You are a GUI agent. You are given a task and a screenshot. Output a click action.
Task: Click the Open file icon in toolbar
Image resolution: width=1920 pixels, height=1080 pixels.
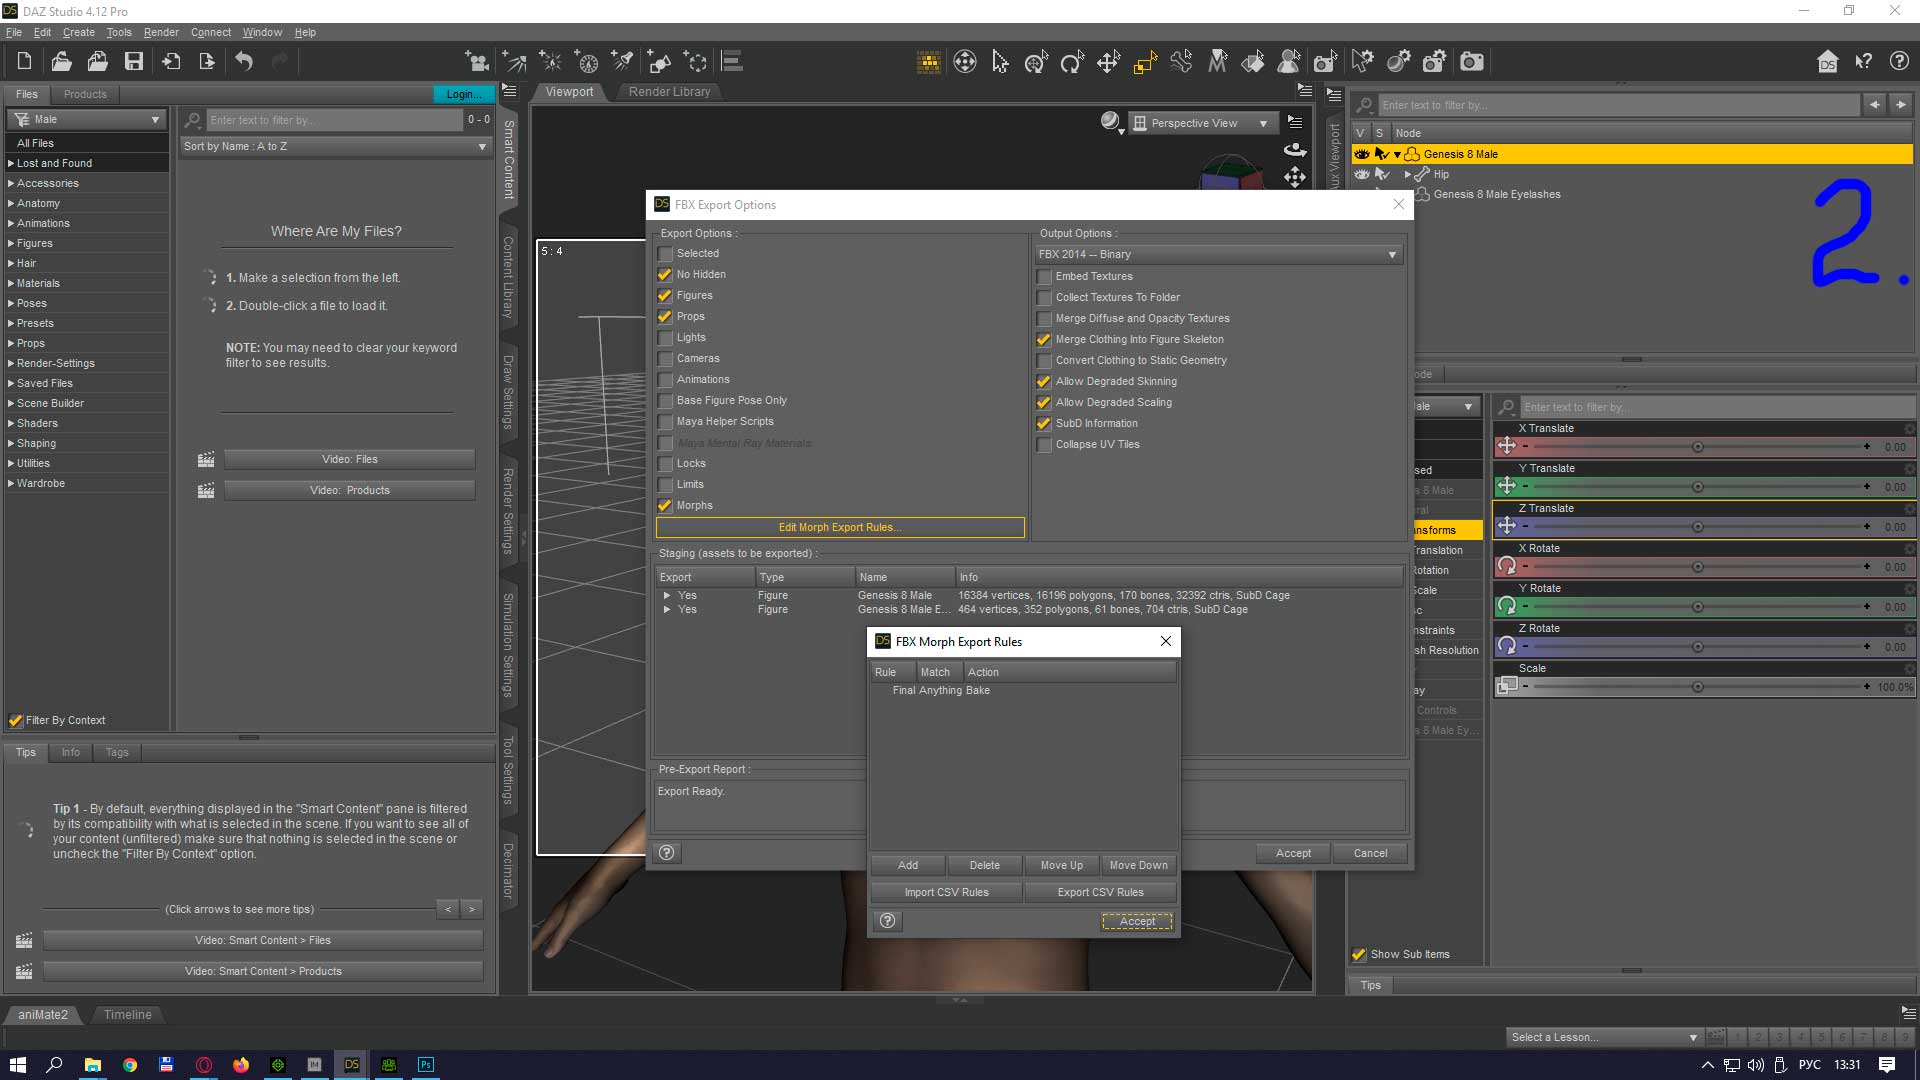[x=61, y=62]
